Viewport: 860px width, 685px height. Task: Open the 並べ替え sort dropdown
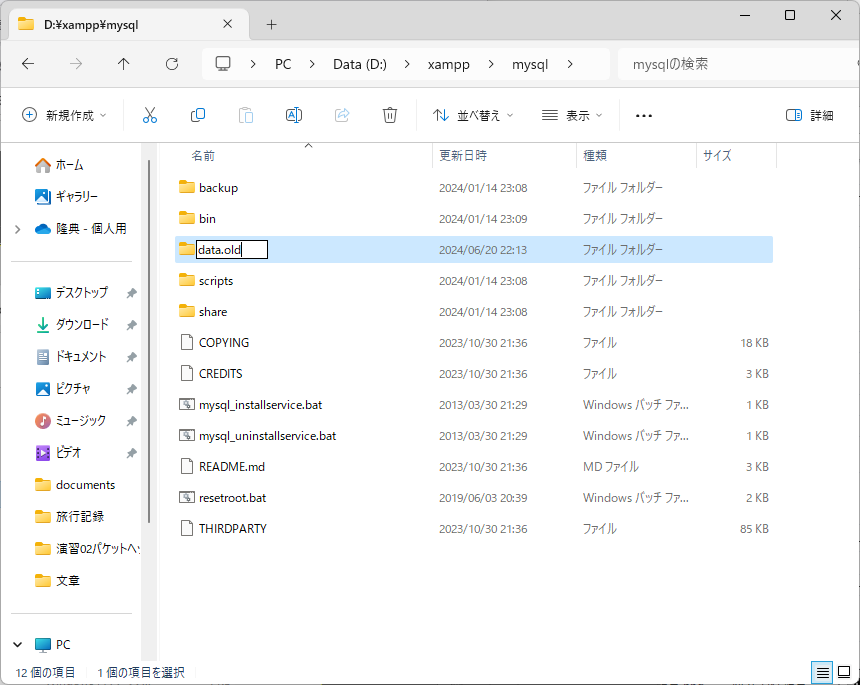pos(473,115)
